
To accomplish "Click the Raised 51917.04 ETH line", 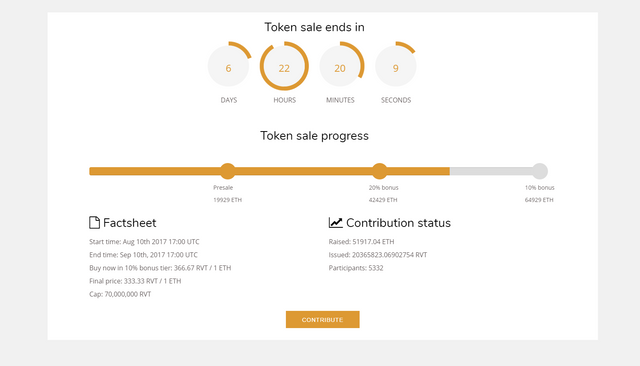I will click(361, 242).
